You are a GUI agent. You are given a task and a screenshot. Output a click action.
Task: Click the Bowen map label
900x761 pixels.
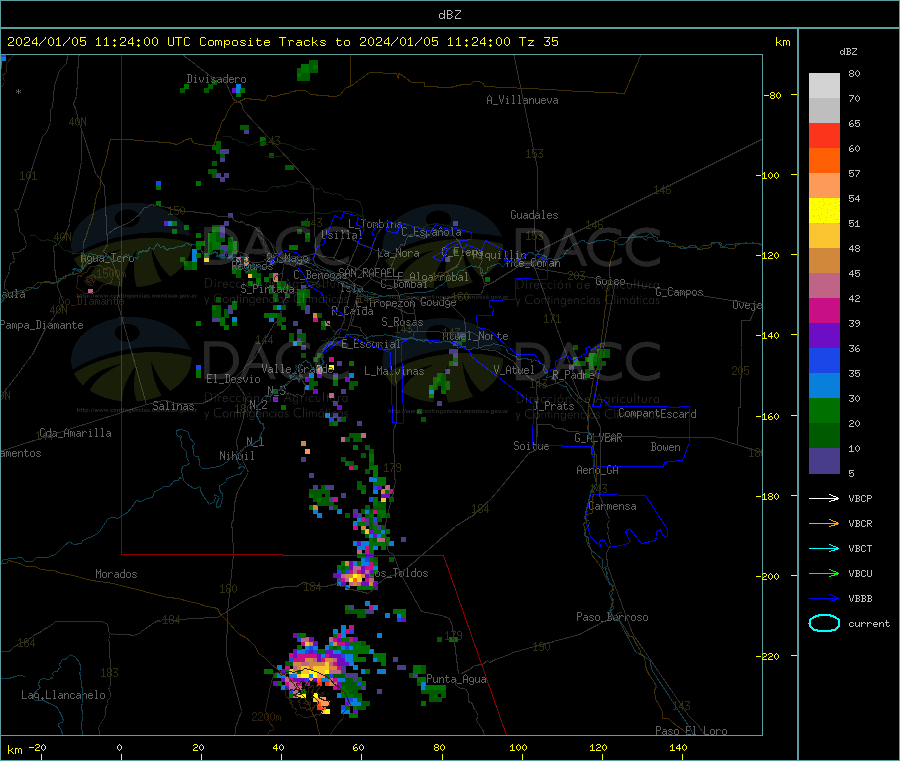click(x=666, y=447)
